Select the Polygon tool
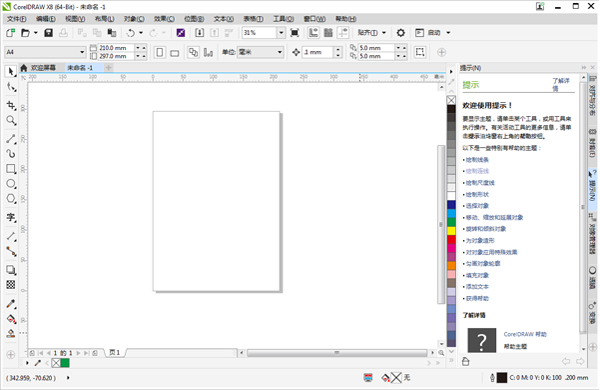 coord(11,199)
